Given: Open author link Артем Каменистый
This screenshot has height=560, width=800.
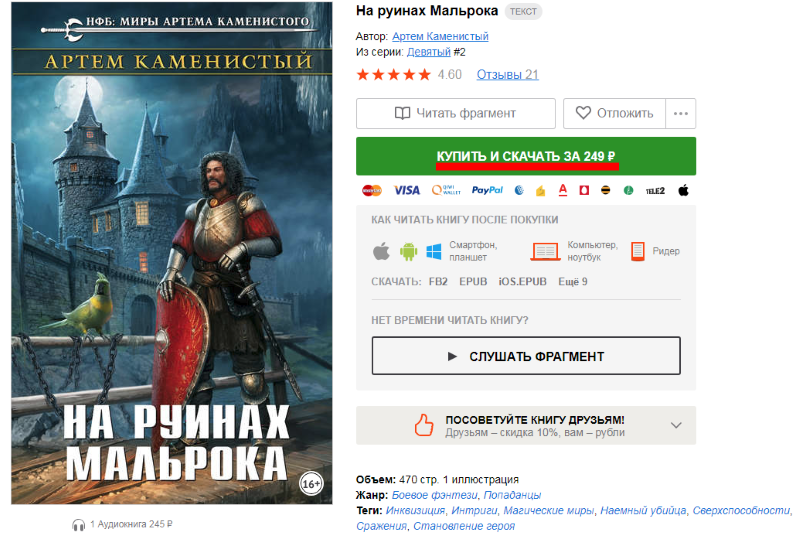Looking at the screenshot, I should pyautogui.click(x=440, y=36).
